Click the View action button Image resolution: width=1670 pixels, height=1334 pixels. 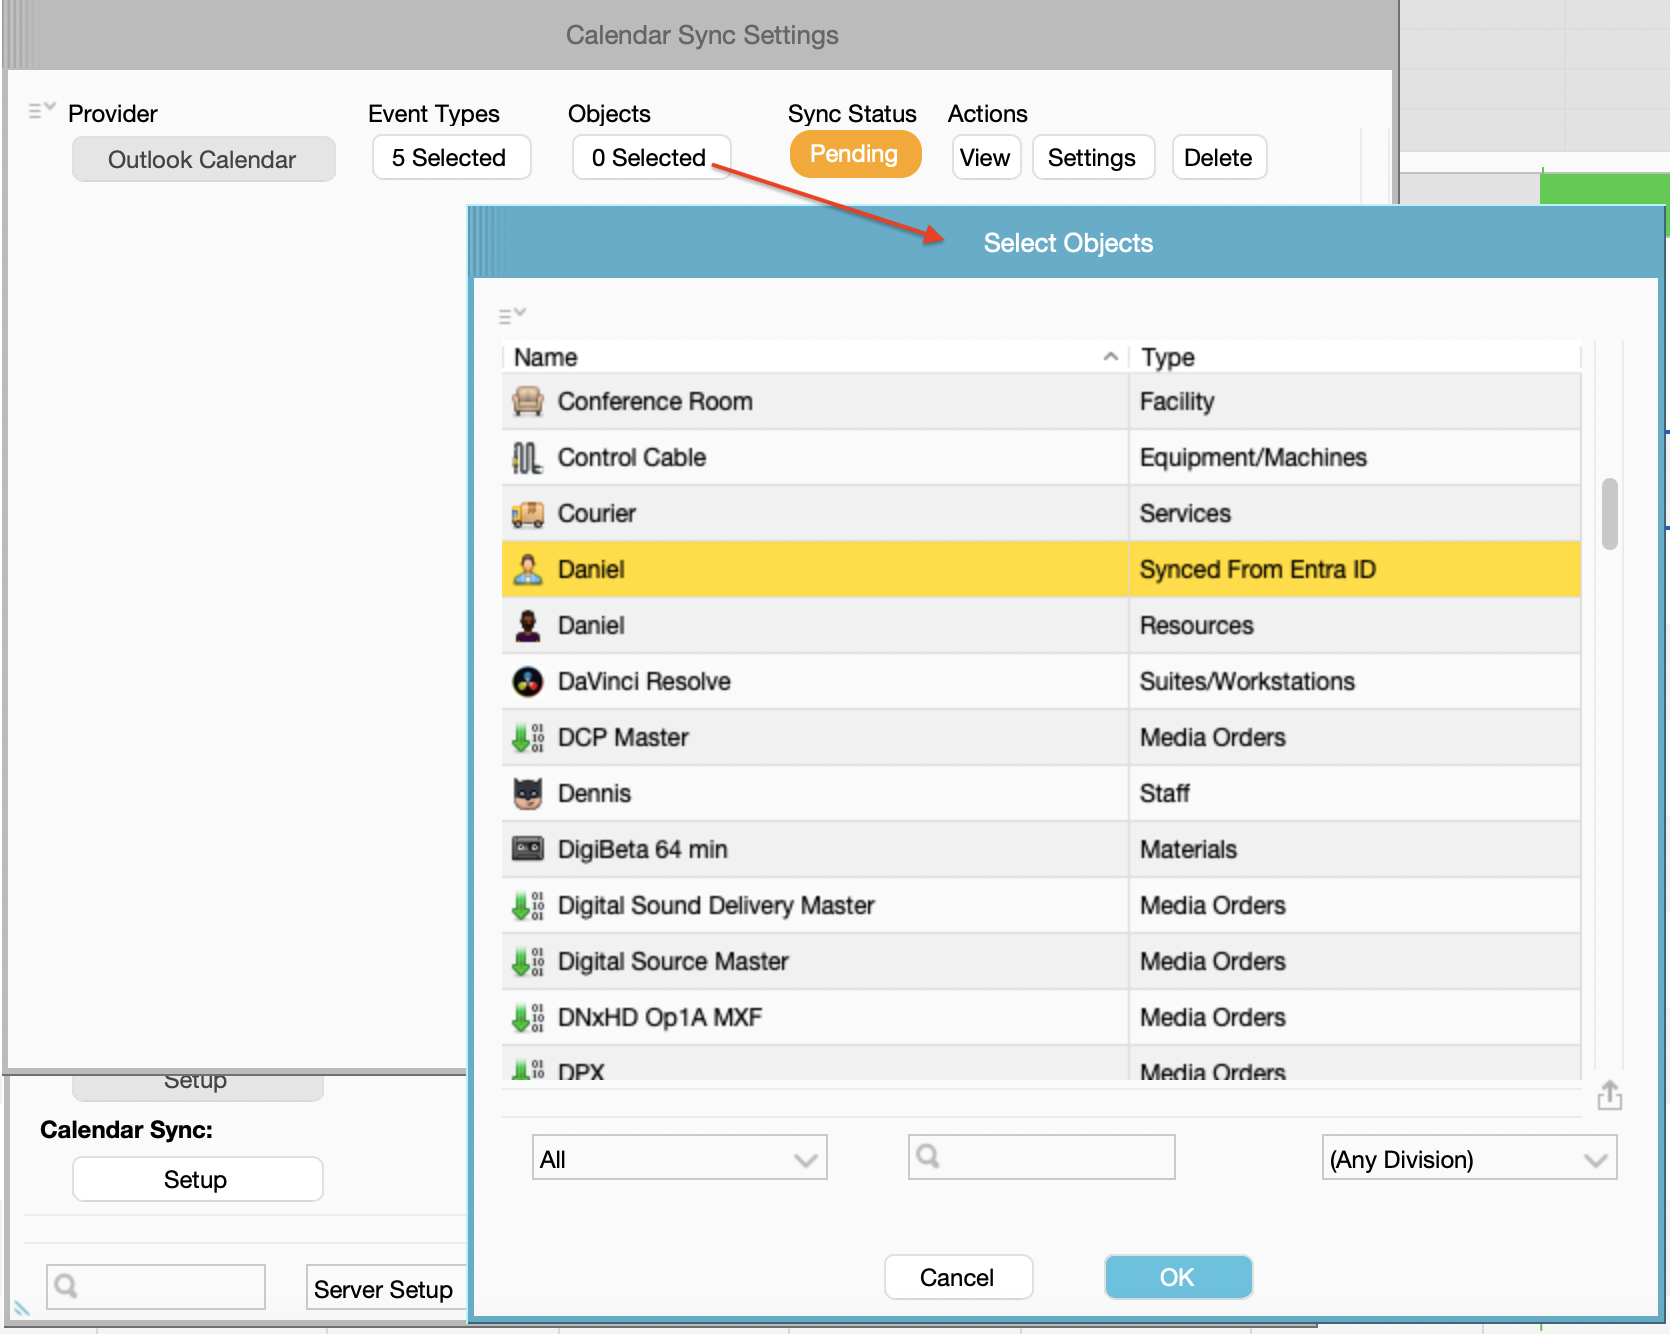click(x=986, y=157)
